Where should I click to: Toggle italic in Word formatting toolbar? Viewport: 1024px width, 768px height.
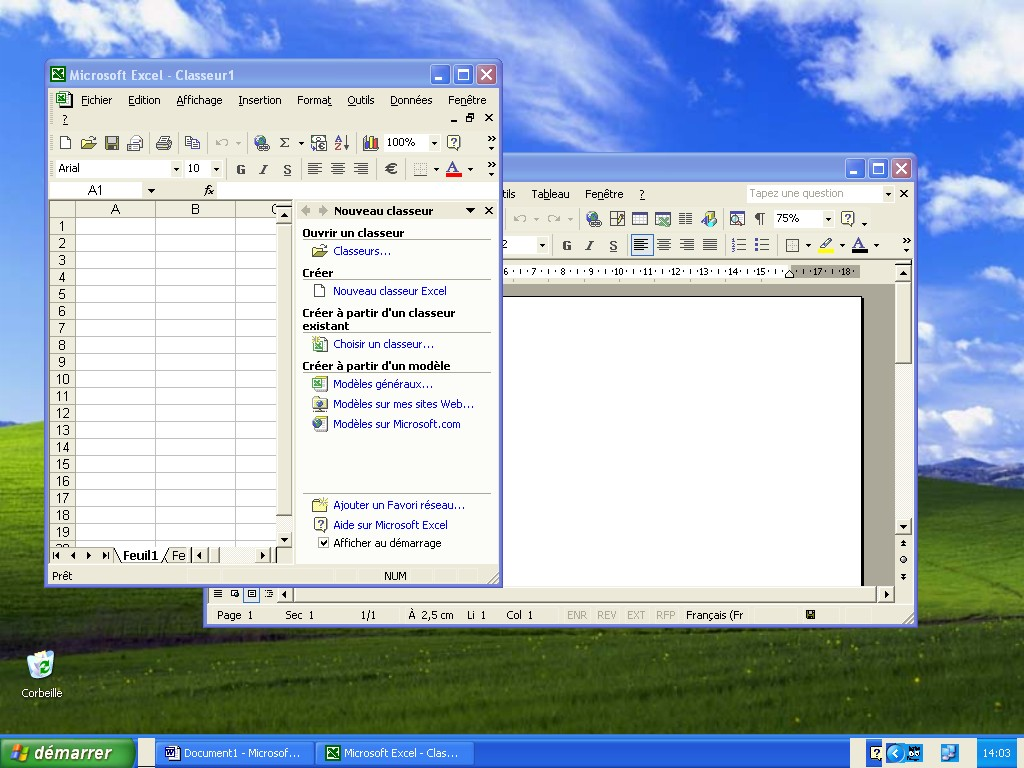[x=590, y=245]
